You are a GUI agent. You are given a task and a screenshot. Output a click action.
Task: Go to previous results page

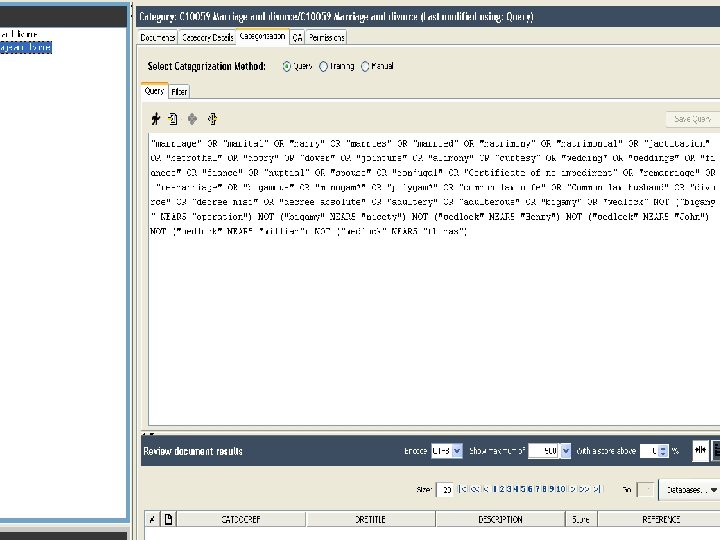point(486,489)
